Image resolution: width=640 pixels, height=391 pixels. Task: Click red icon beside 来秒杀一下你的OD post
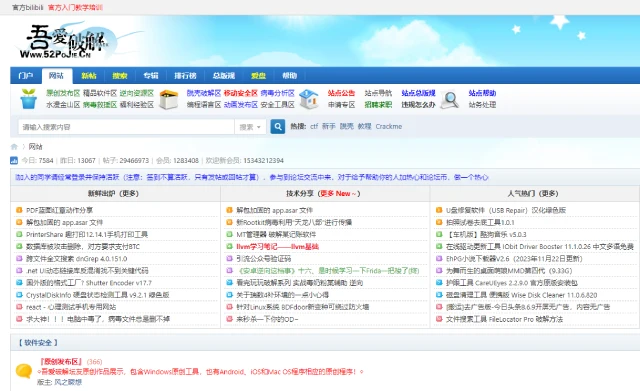(x=229, y=319)
